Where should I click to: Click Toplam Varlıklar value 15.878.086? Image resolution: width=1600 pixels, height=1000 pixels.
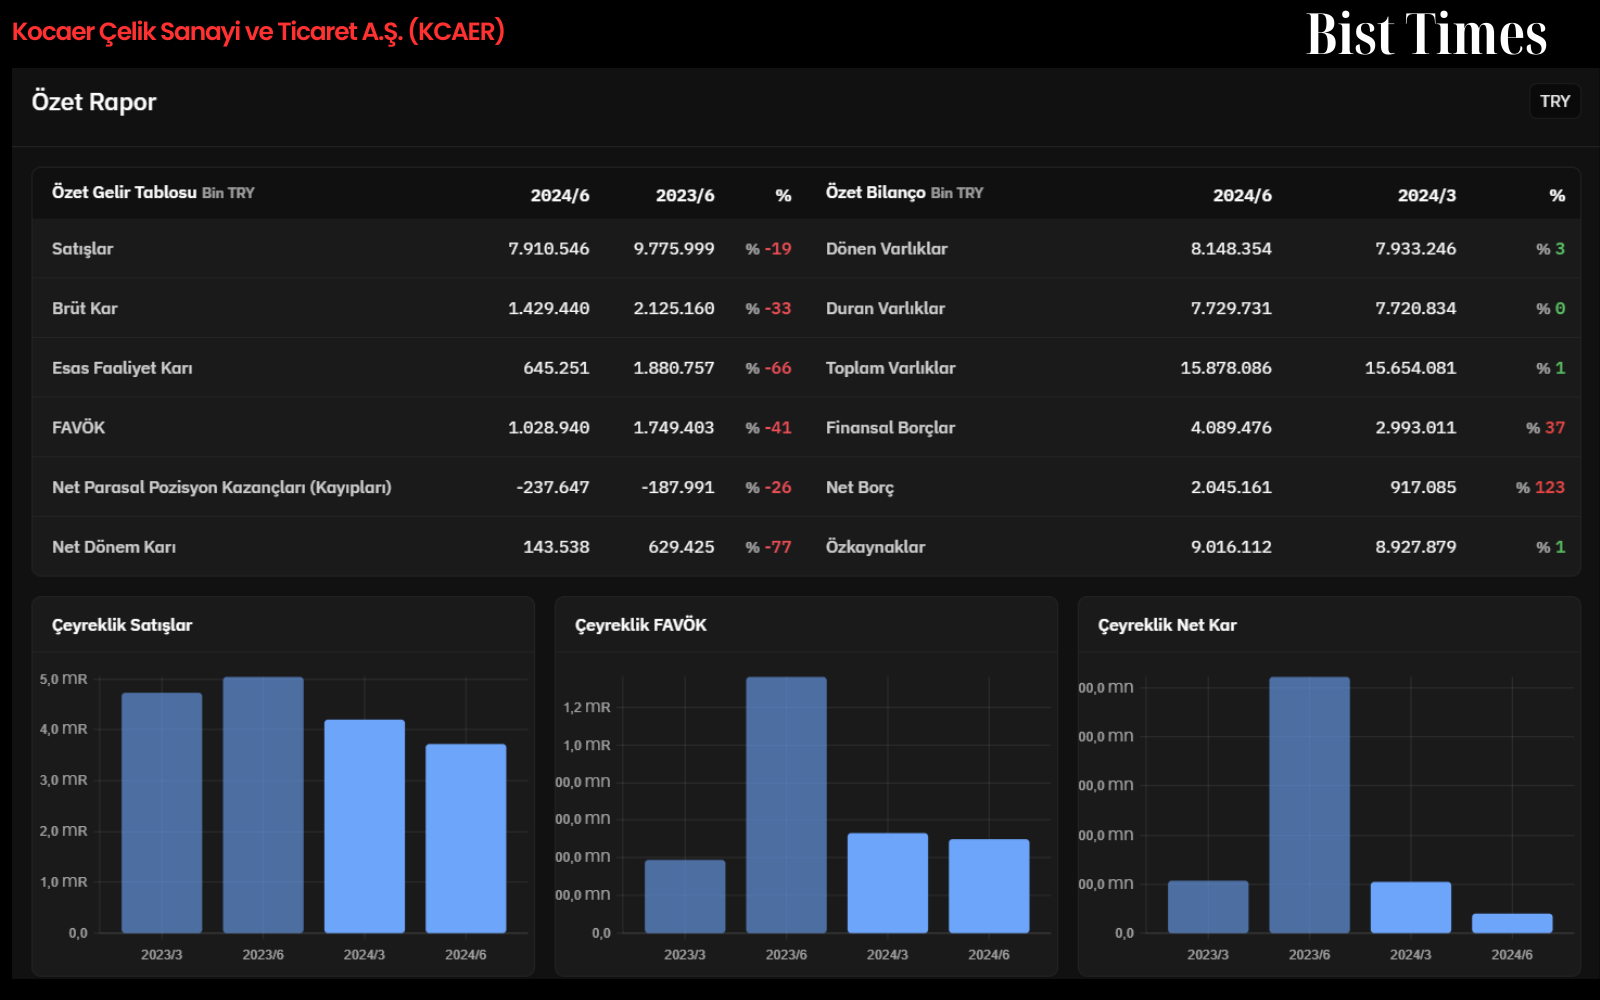(x=1226, y=368)
